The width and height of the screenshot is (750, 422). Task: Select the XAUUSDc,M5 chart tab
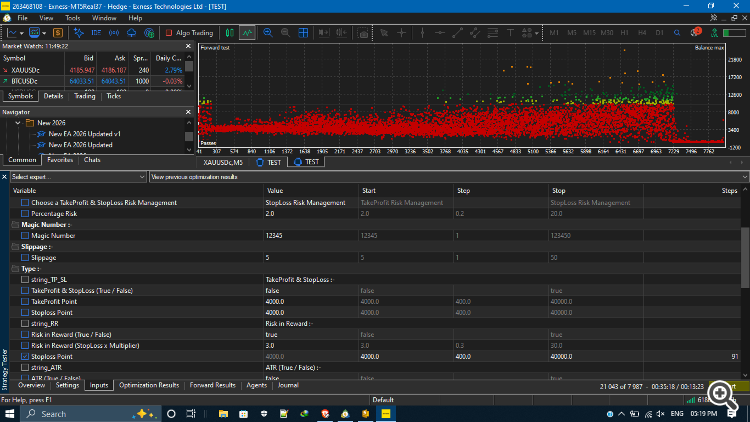coord(223,162)
